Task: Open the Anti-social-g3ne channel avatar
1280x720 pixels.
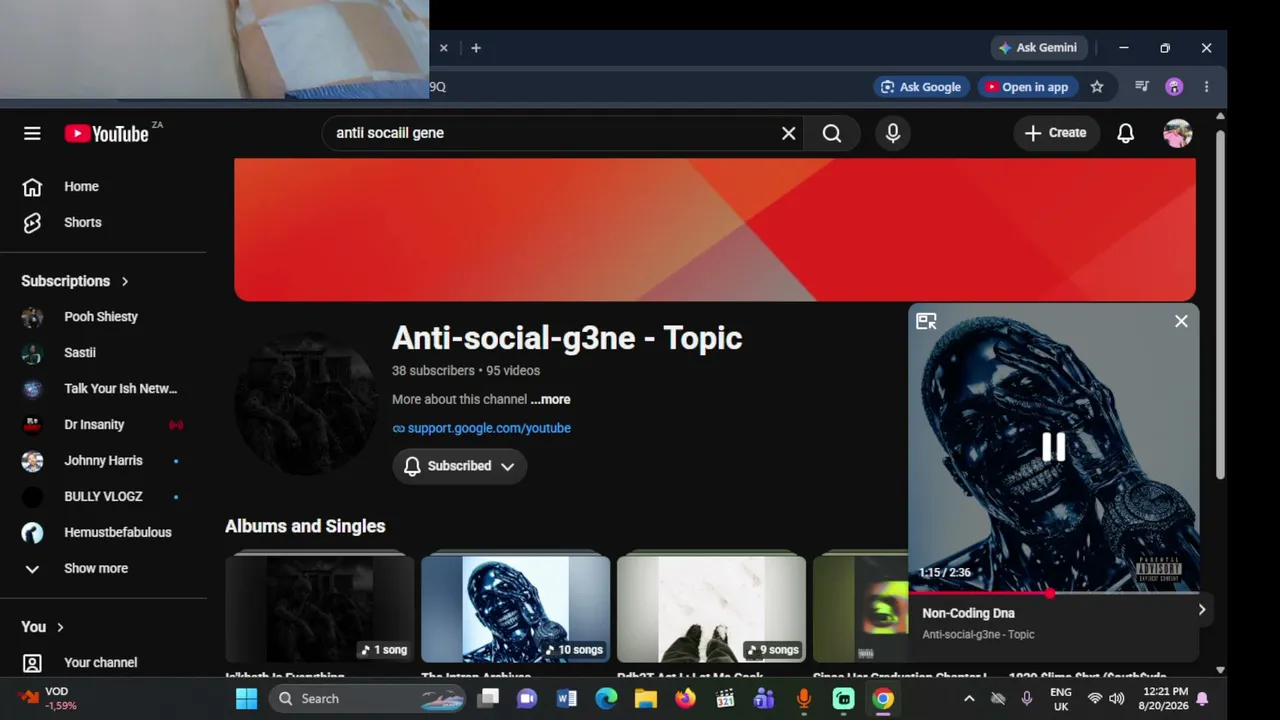Action: coord(306,403)
